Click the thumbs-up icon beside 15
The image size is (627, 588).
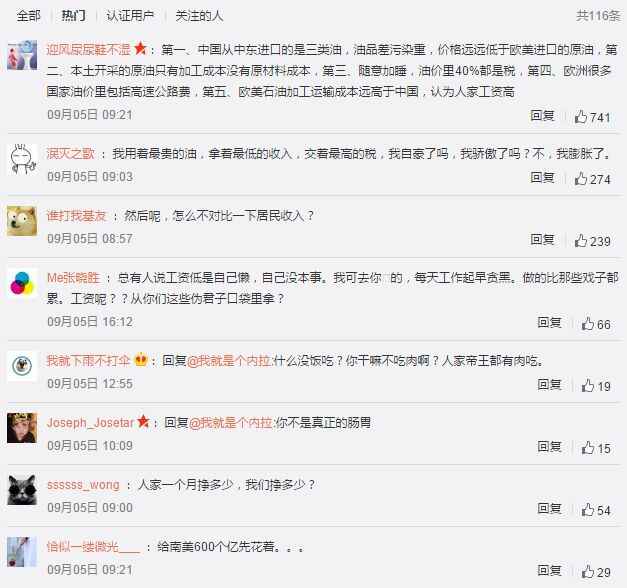(588, 448)
